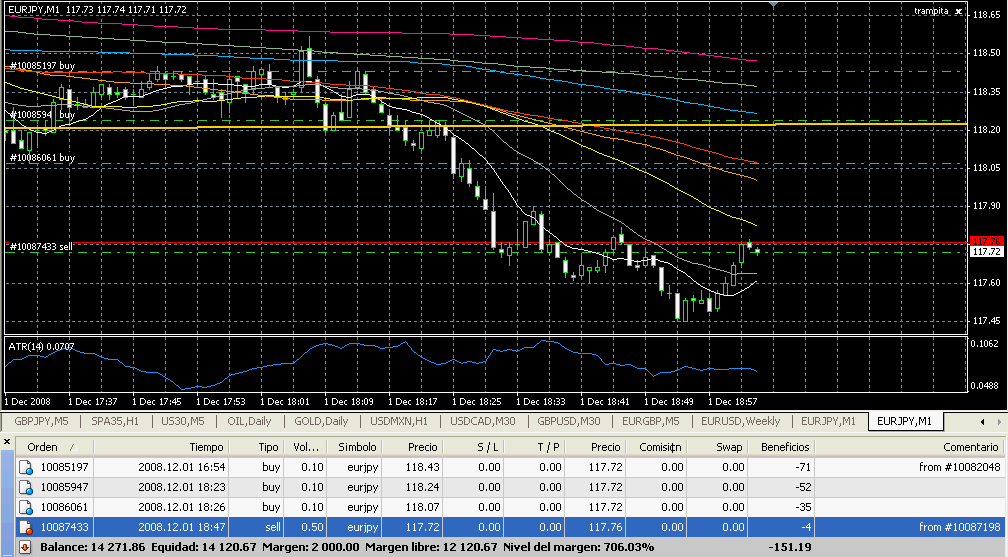Click the -35 profit value

pos(802,507)
